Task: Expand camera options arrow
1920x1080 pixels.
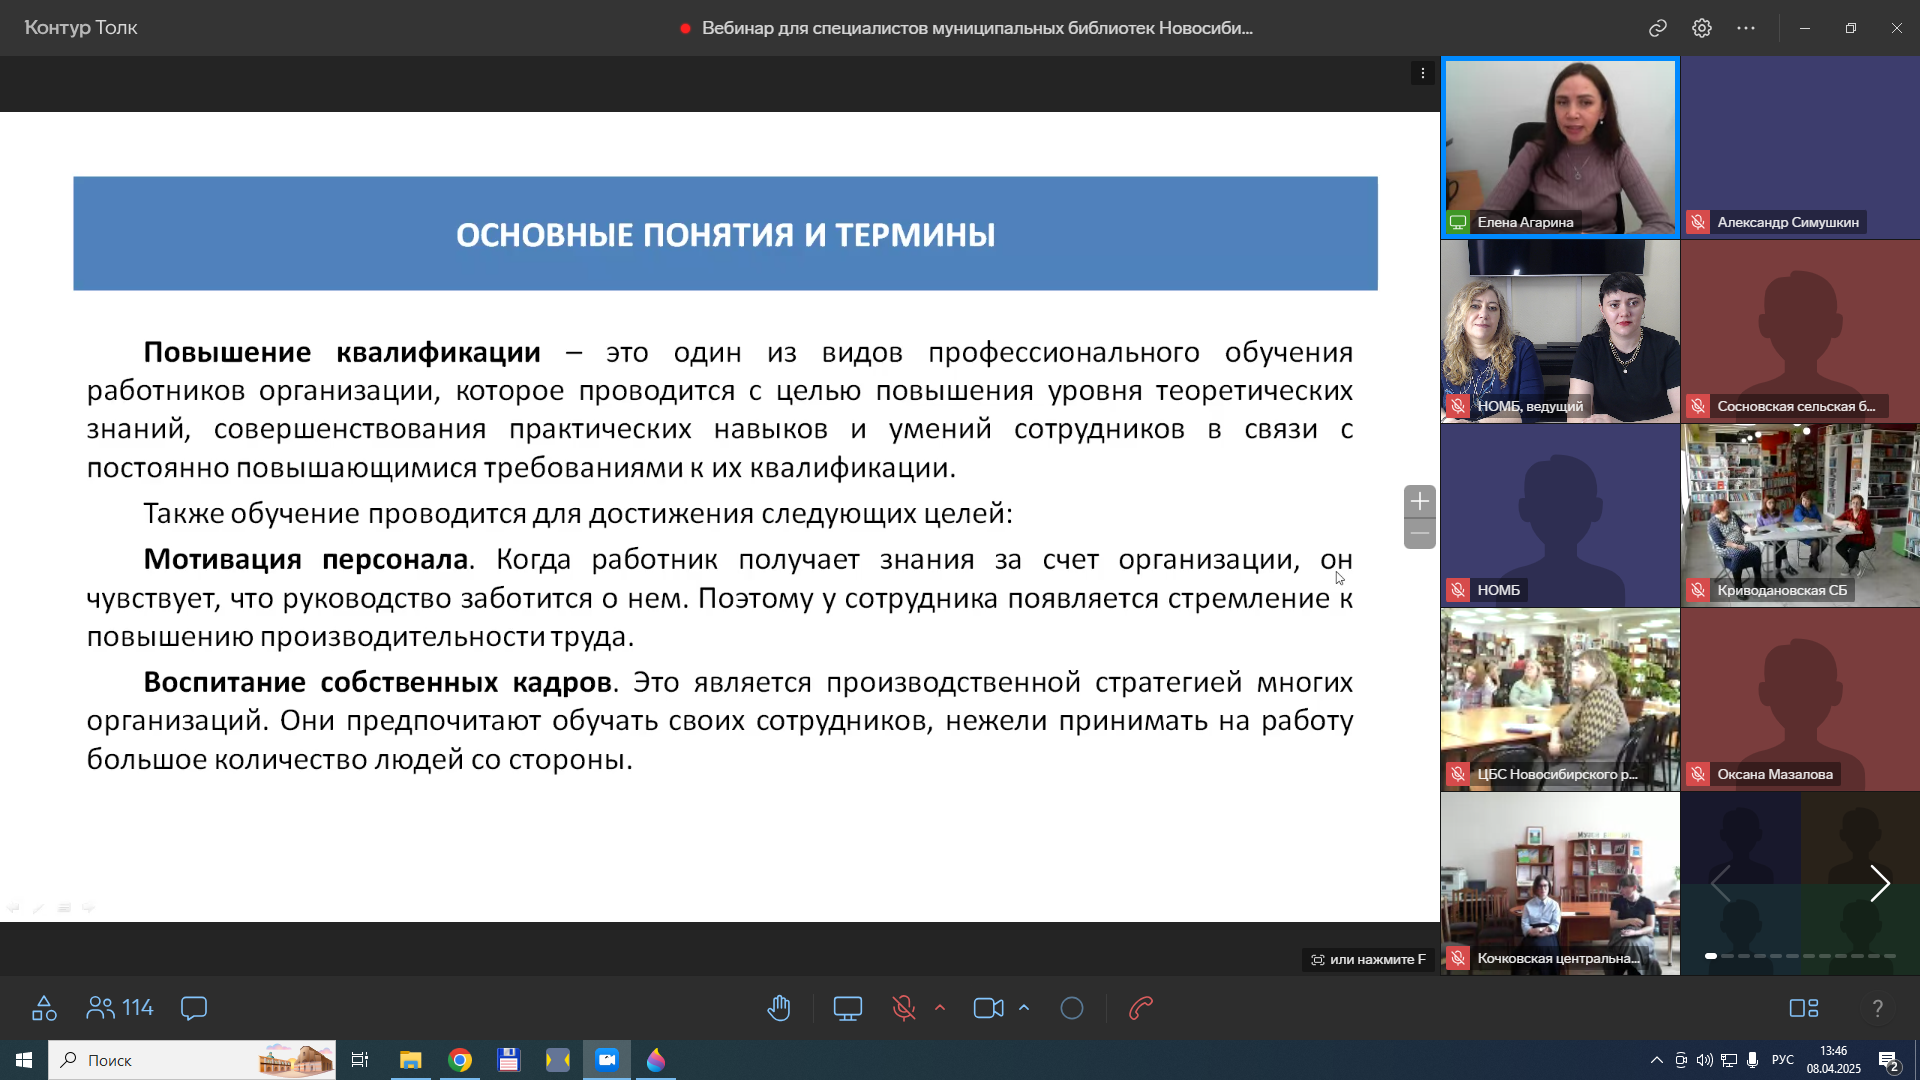Action: point(1024,1008)
